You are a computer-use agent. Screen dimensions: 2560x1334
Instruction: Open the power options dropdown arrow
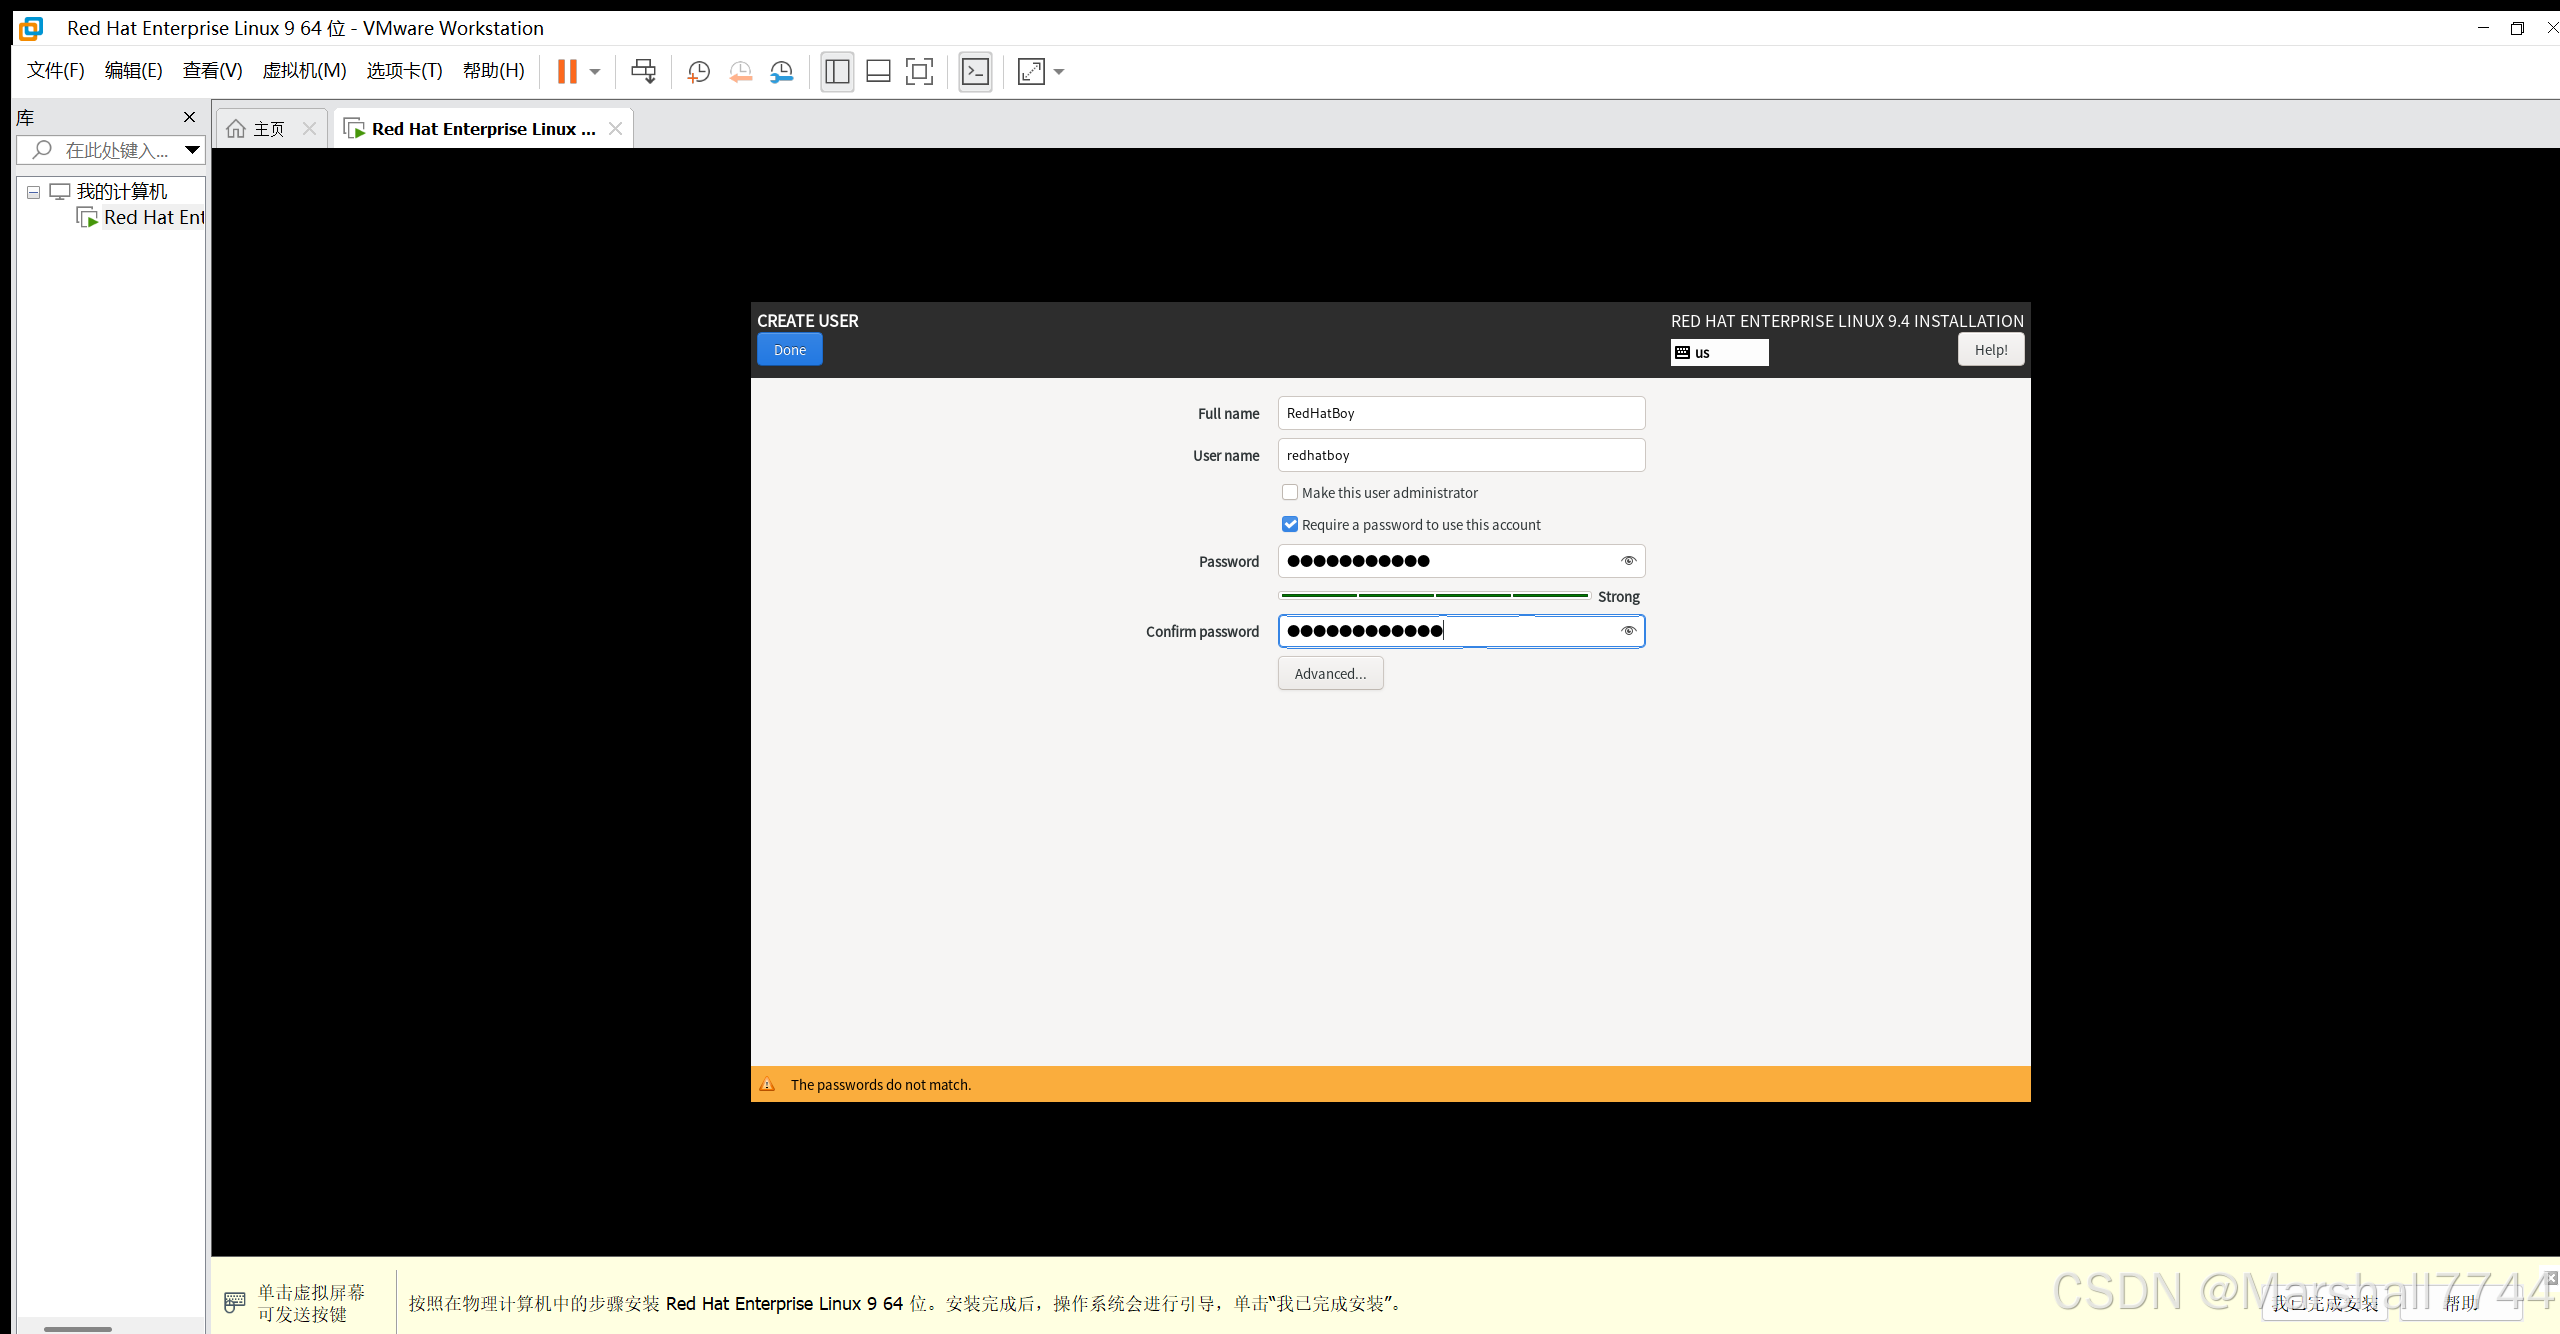coord(595,72)
